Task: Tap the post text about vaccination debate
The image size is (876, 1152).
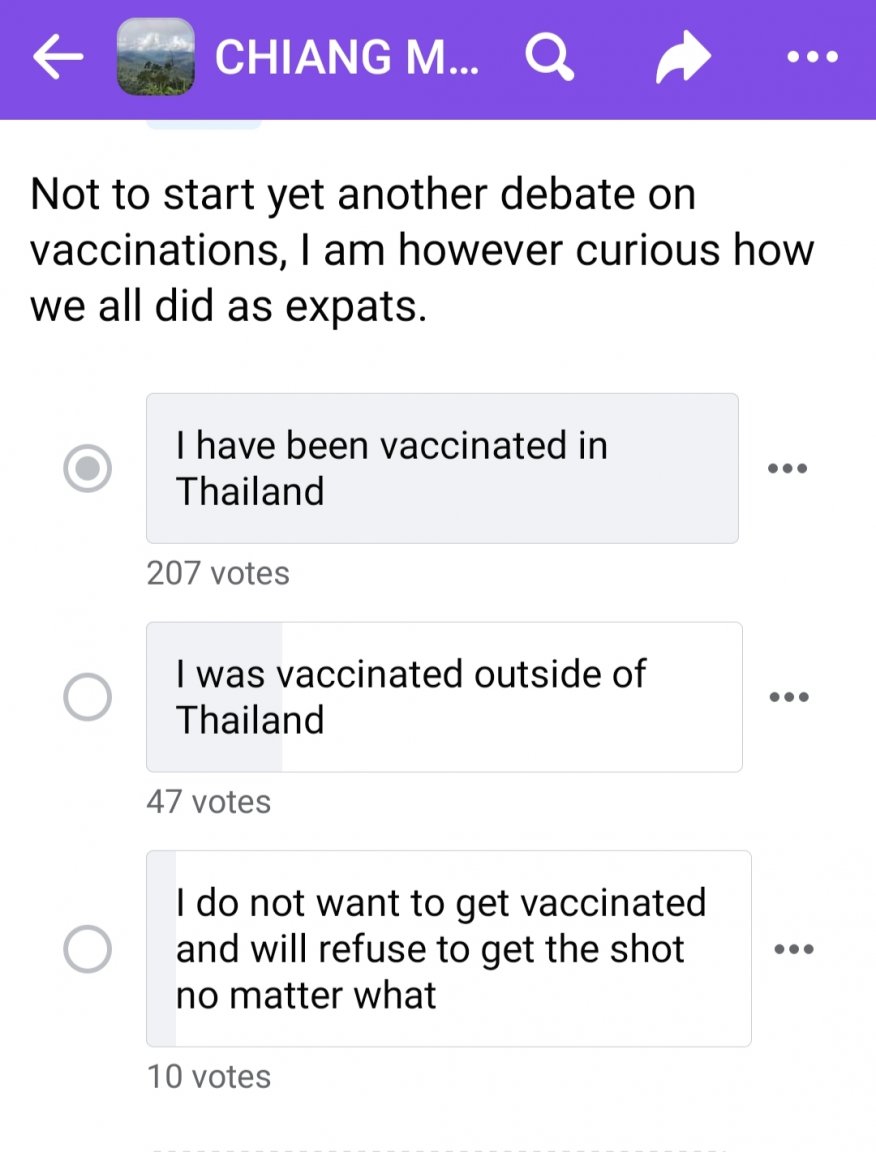Action: [422, 250]
